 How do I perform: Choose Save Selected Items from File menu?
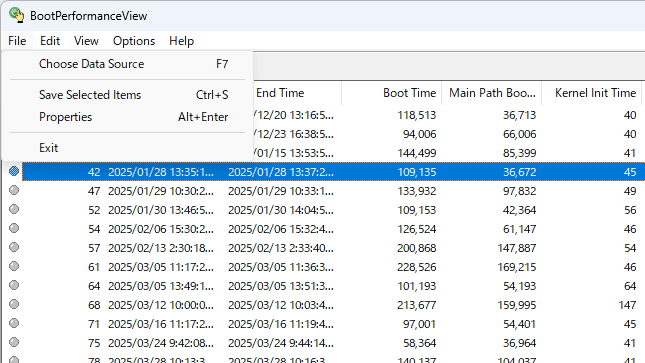click(x=128, y=95)
